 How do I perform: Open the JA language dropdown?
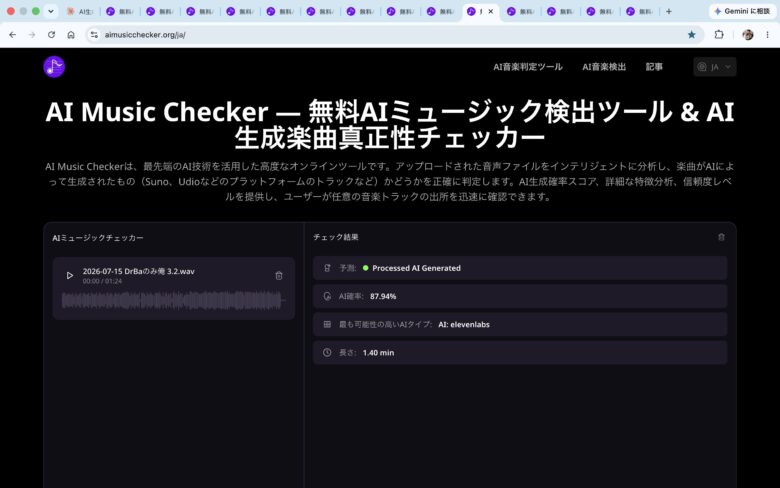pyautogui.click(x=715, y=67)
